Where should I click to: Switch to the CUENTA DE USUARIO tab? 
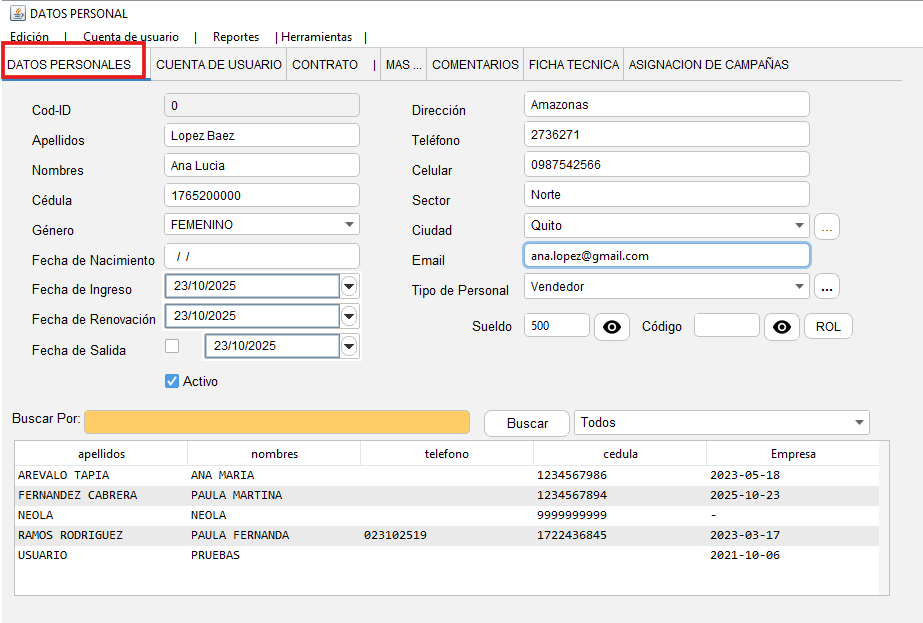pos(219,64)
